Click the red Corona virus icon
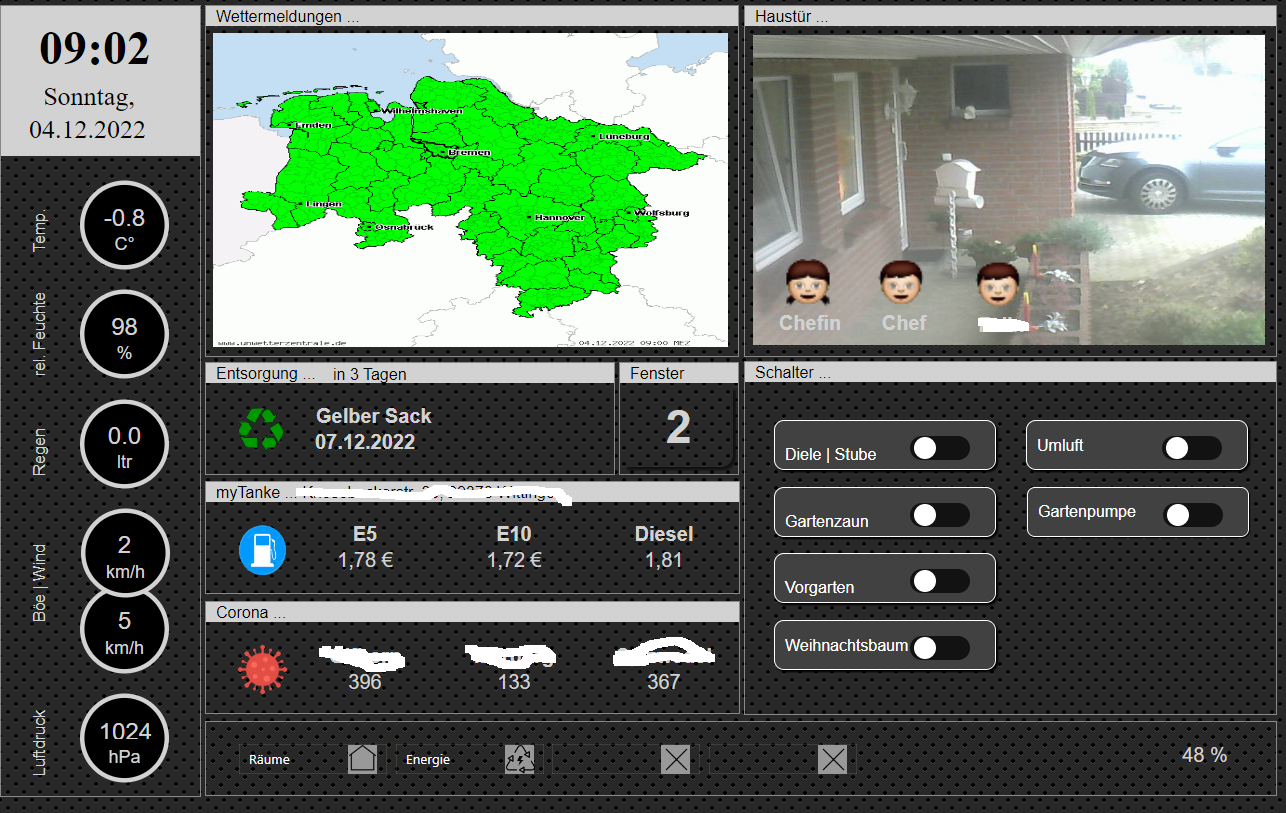 (x=262, y=669)
